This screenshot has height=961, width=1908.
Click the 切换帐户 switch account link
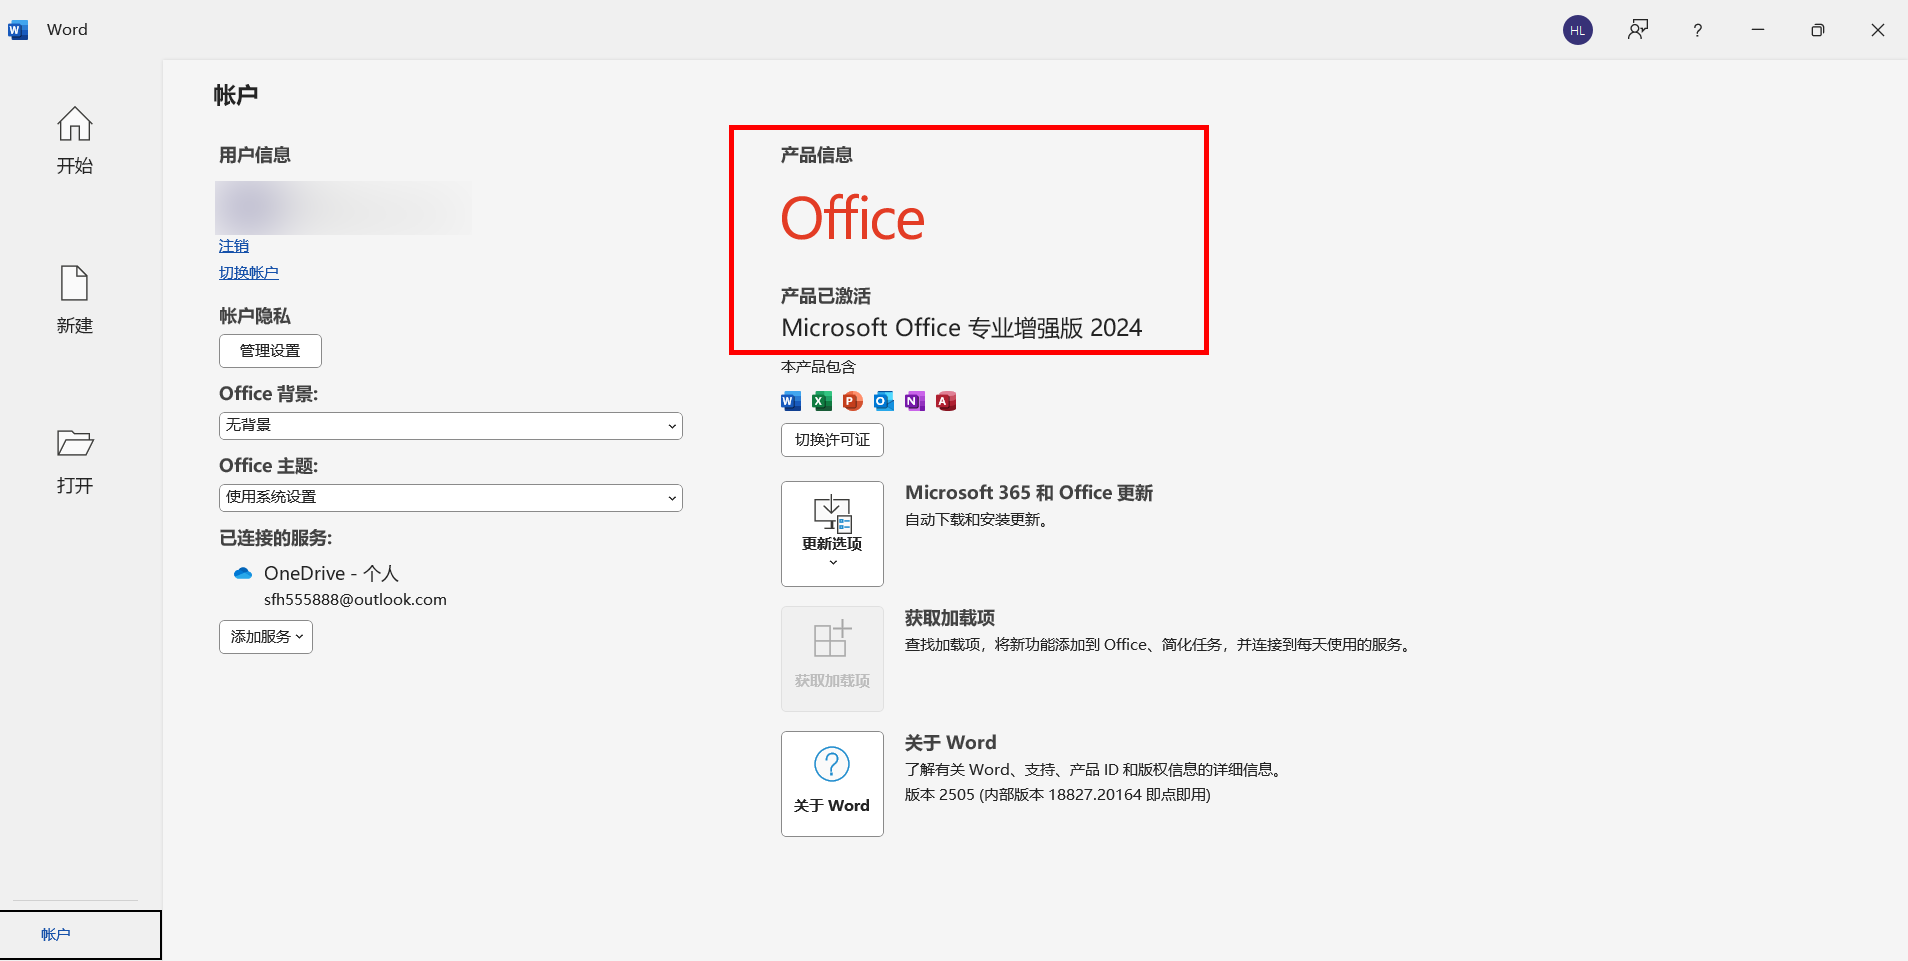pyautogui.click(x=249, y=273)
